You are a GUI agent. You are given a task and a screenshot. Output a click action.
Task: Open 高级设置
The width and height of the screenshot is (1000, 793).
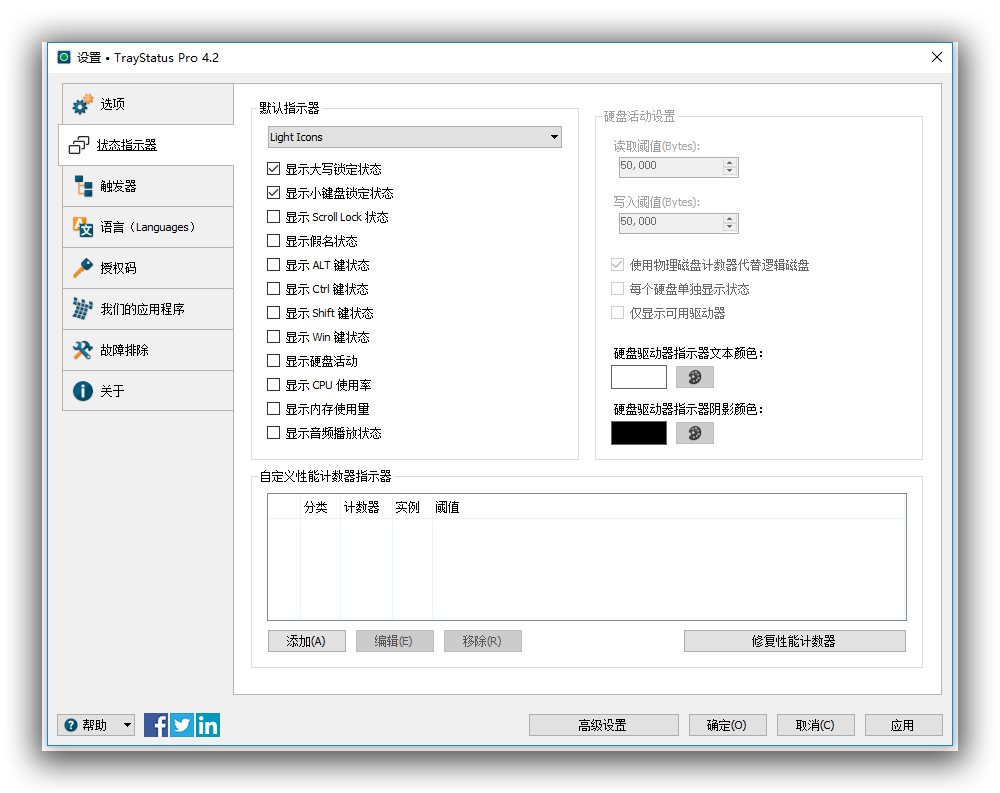pos(603,725)
